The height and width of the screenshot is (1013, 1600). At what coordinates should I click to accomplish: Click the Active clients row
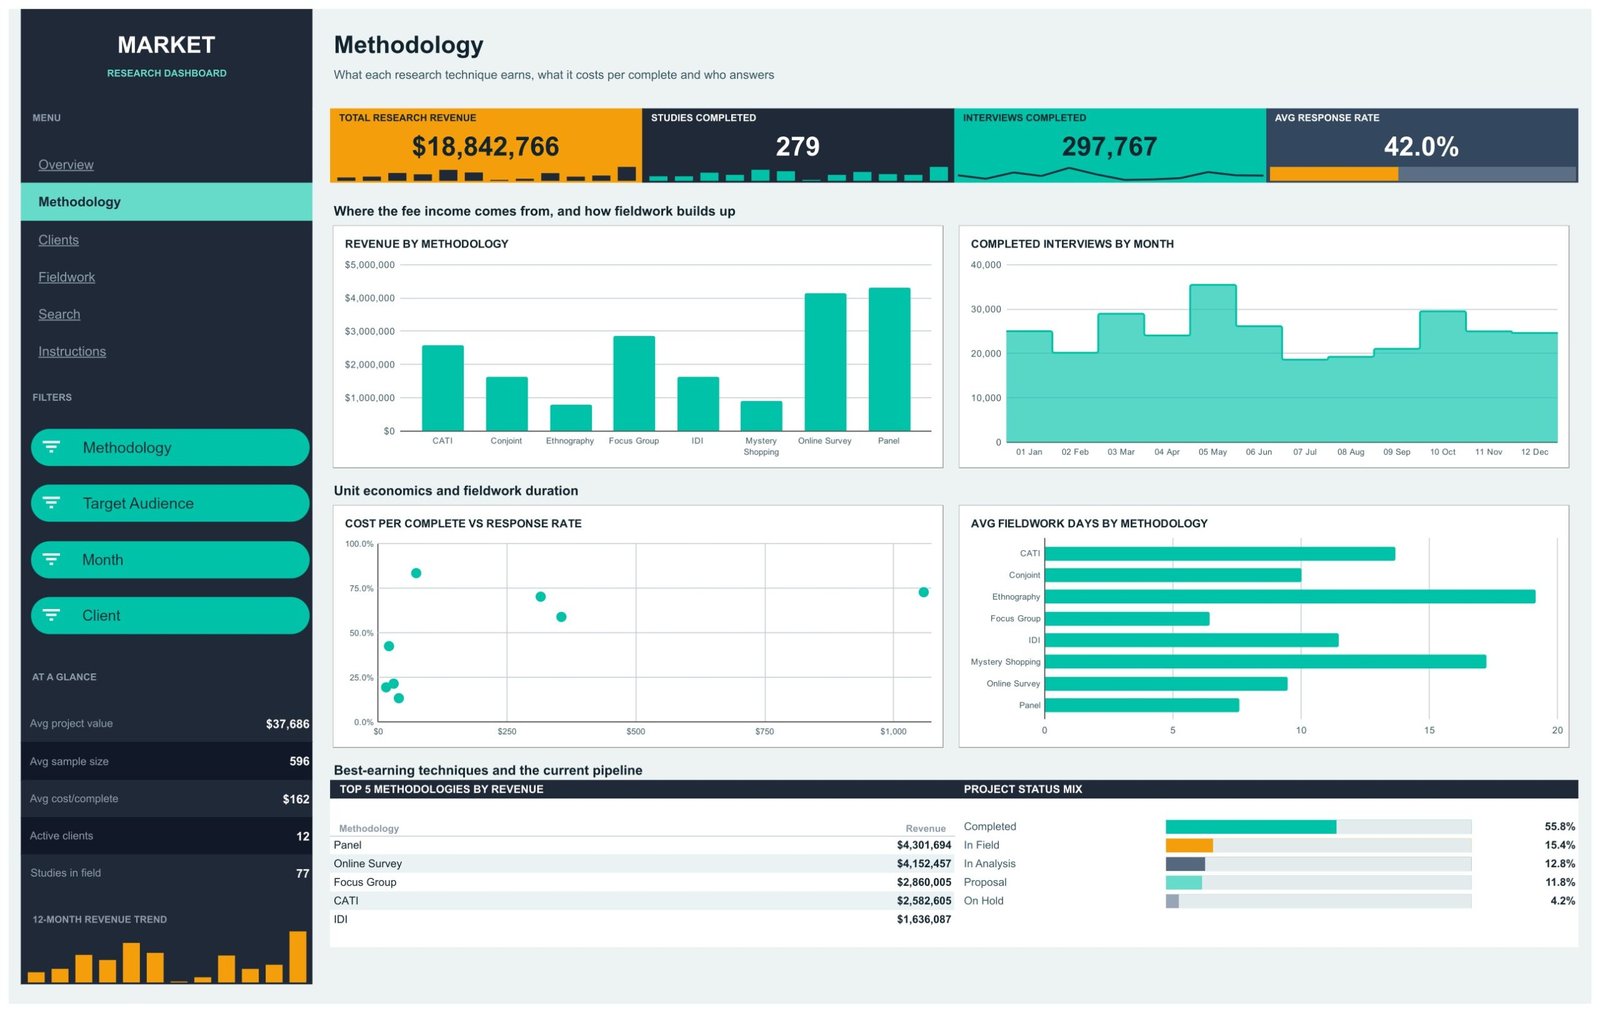coord(166,836)
